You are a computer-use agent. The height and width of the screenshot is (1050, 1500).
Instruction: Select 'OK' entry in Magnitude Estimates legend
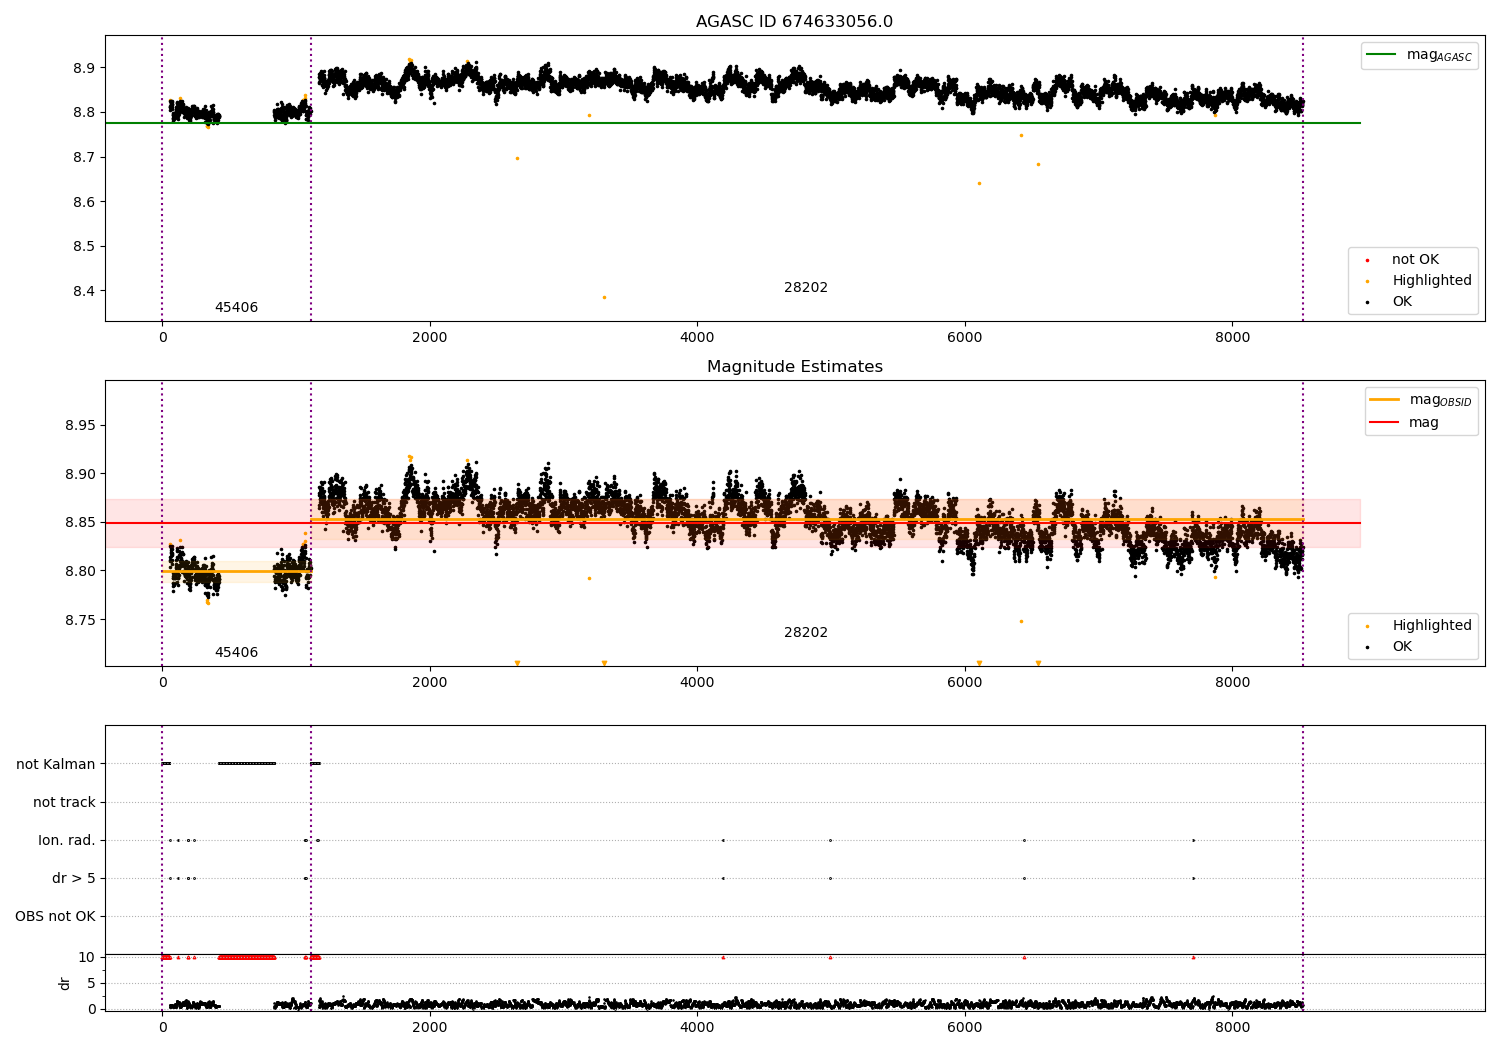(x=1402, y=647)
